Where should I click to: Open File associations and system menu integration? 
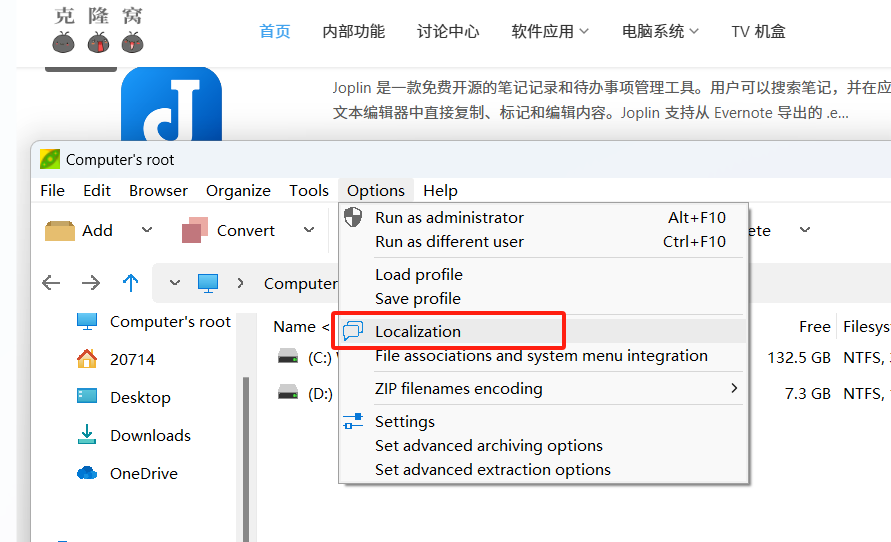[543, 356]
